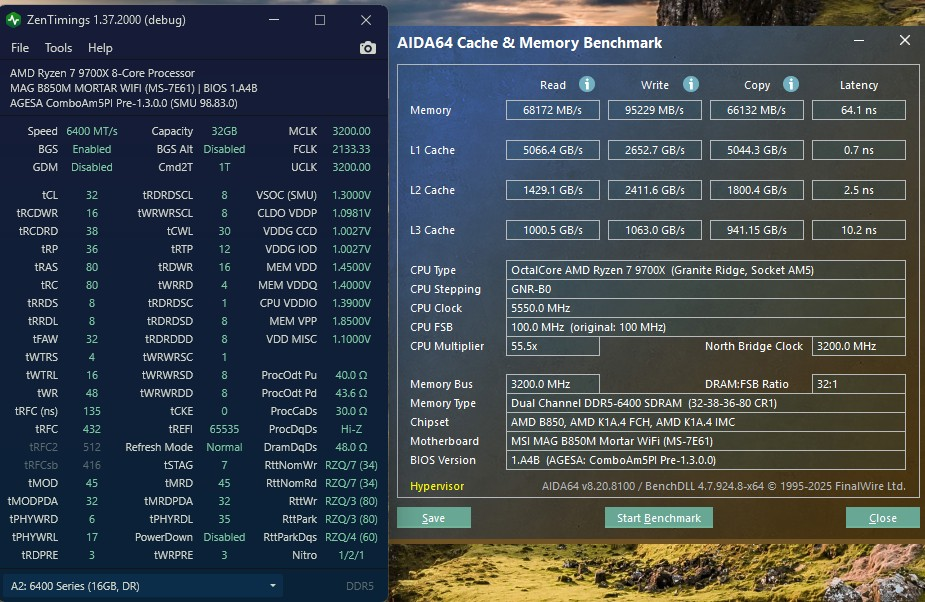This screenshot has height=602, width=925.
Task: Open the File menu in ZenTimings
Action: pos(19,48)
